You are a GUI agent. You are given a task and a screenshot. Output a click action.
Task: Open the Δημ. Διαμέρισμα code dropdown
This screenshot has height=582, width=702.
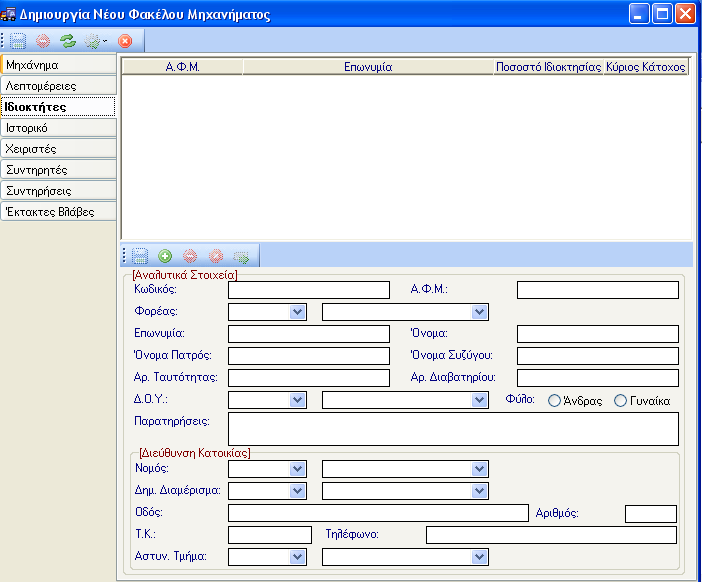(297, 491)
